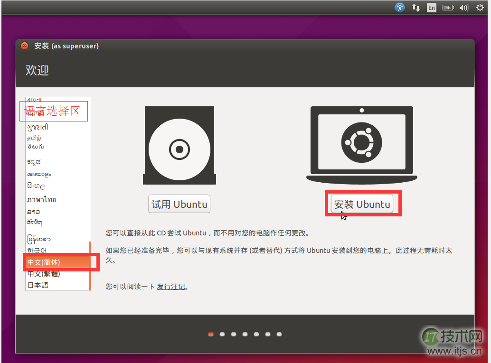Screen dimensions: 491x363
Task: Select Lao ລາວ in the language list
Action: tap(57, 212)
